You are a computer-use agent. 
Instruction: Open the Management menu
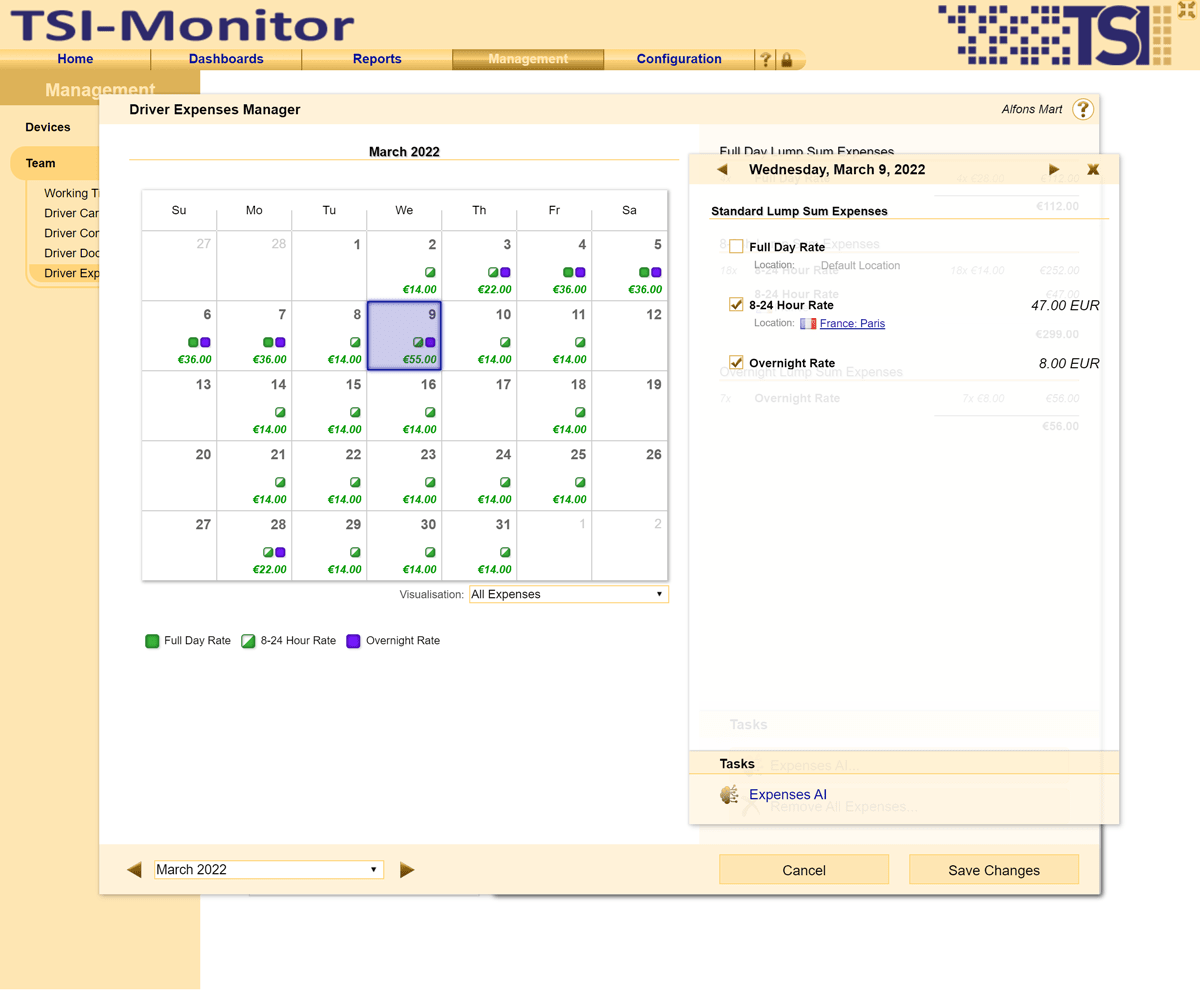(x=528, y=59)
